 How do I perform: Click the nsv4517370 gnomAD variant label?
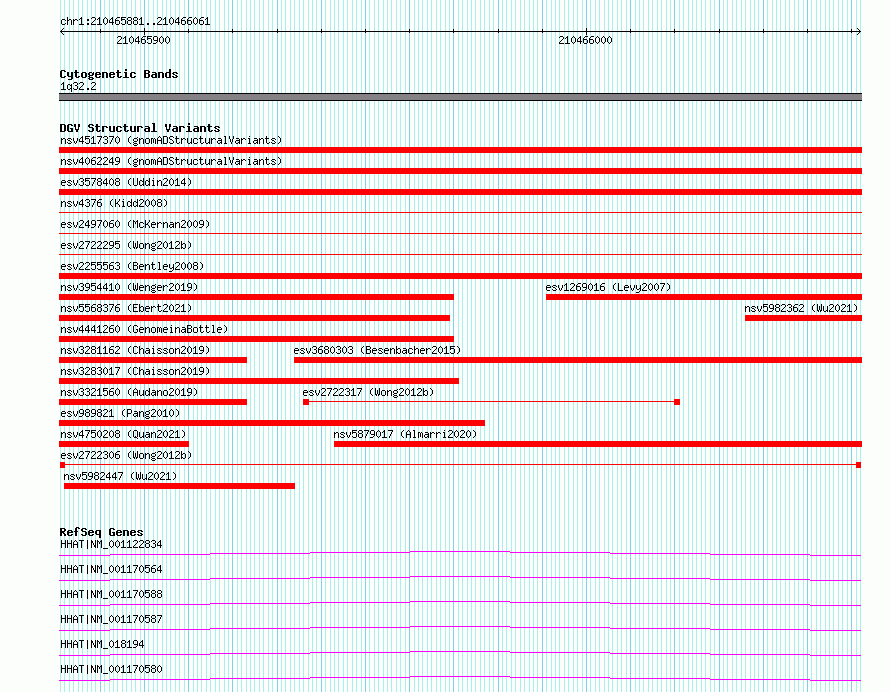(171, 140)
